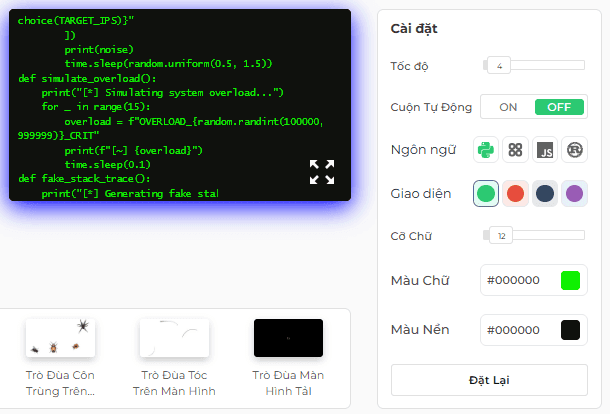The height and width of the screenshot is (414, 610).
Task: Click the Cuộn Tự Động label
Action: (x=431, y=107)
